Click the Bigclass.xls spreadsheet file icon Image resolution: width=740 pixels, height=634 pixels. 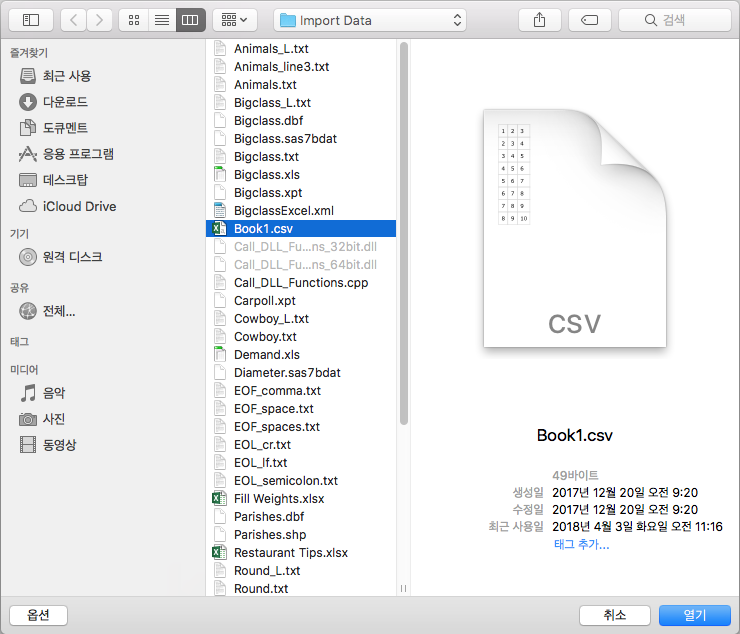(x=219, y=174)
